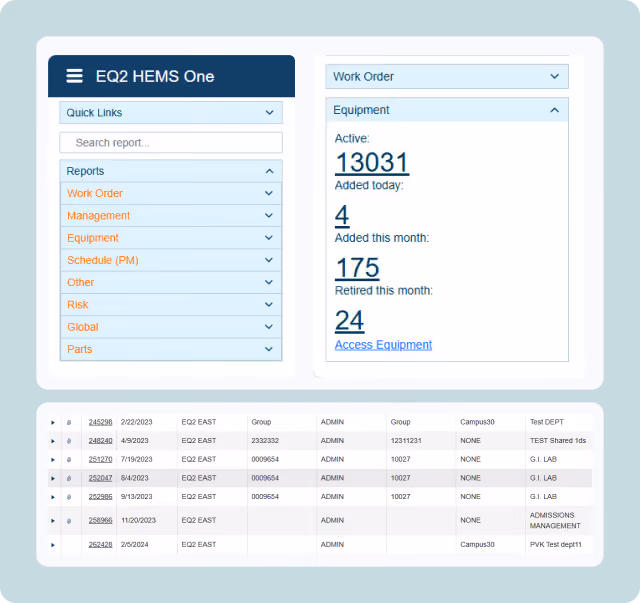Expand the Equipment reports category
The height and width of the screenshot is (603, 640).
[171, 238]
